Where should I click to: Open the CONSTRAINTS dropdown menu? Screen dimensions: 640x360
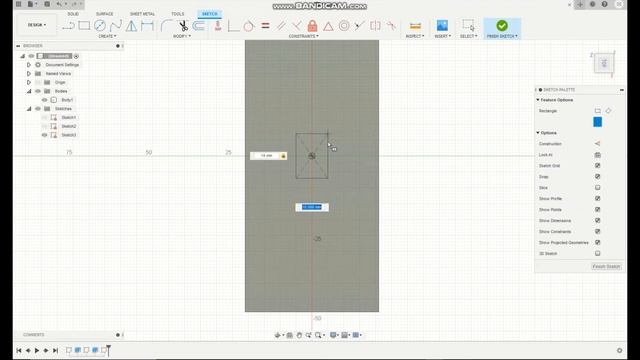[x=304, y=36]
